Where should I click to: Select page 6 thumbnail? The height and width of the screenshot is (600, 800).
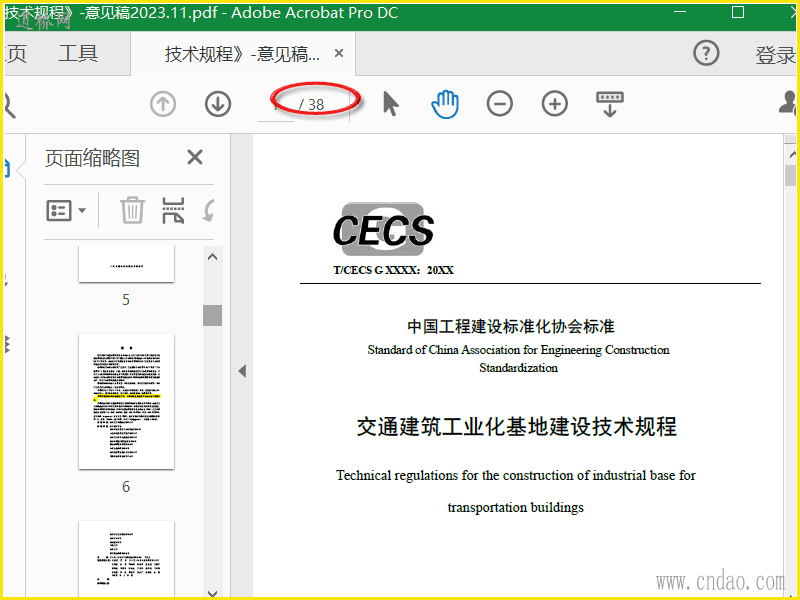[127, 402]
